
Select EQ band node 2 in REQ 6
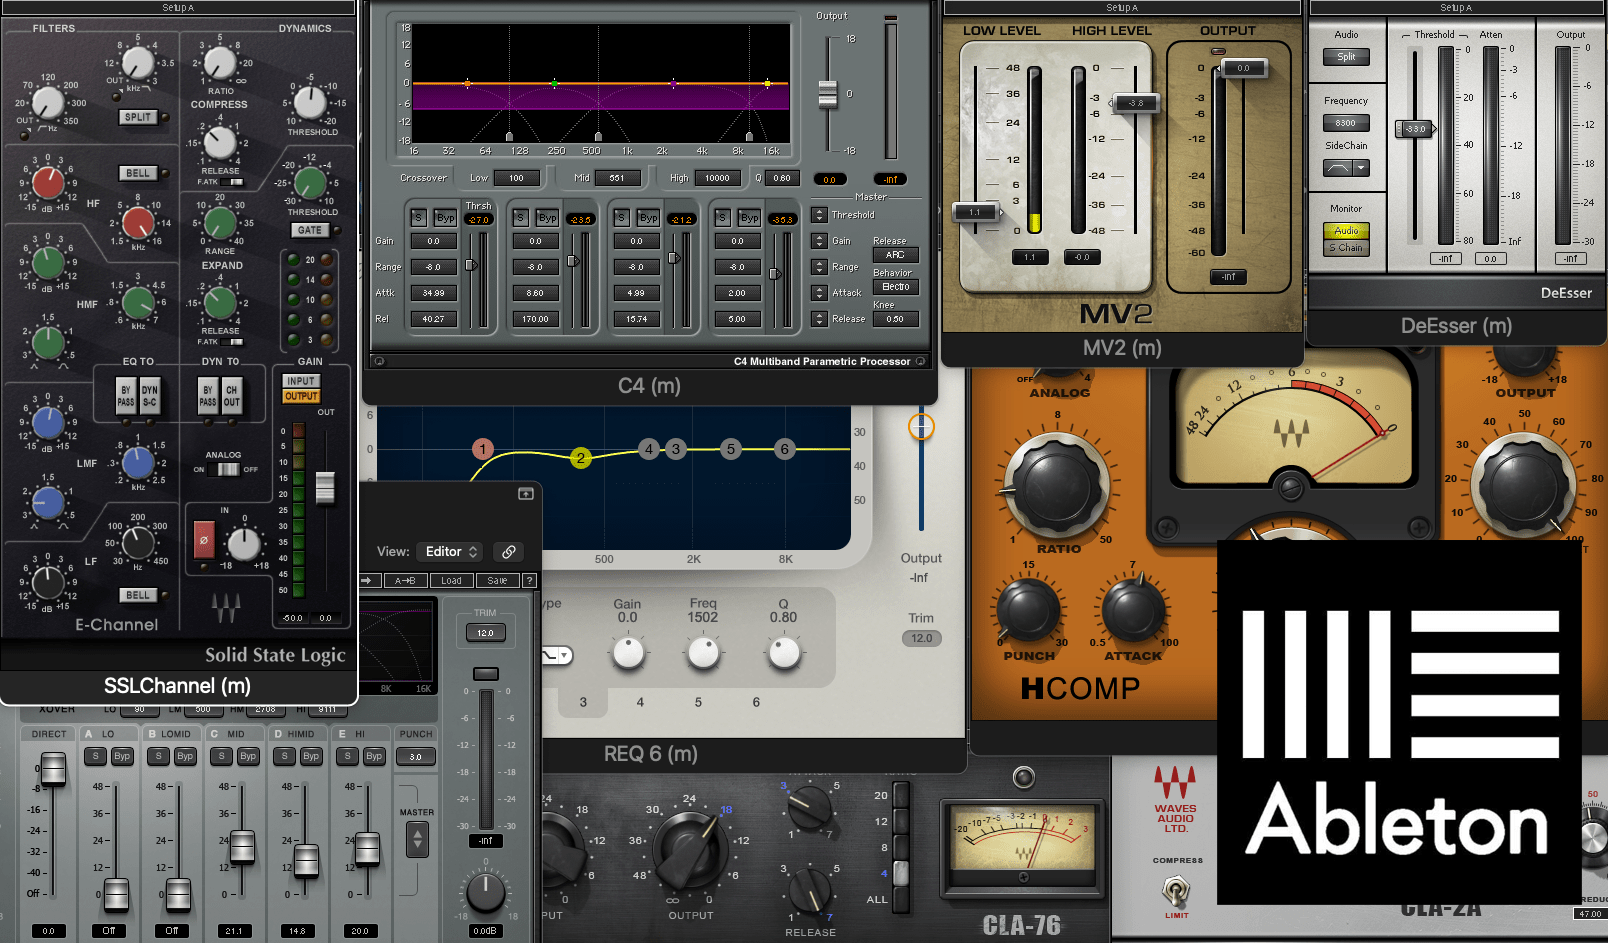[x=580, y=458]
